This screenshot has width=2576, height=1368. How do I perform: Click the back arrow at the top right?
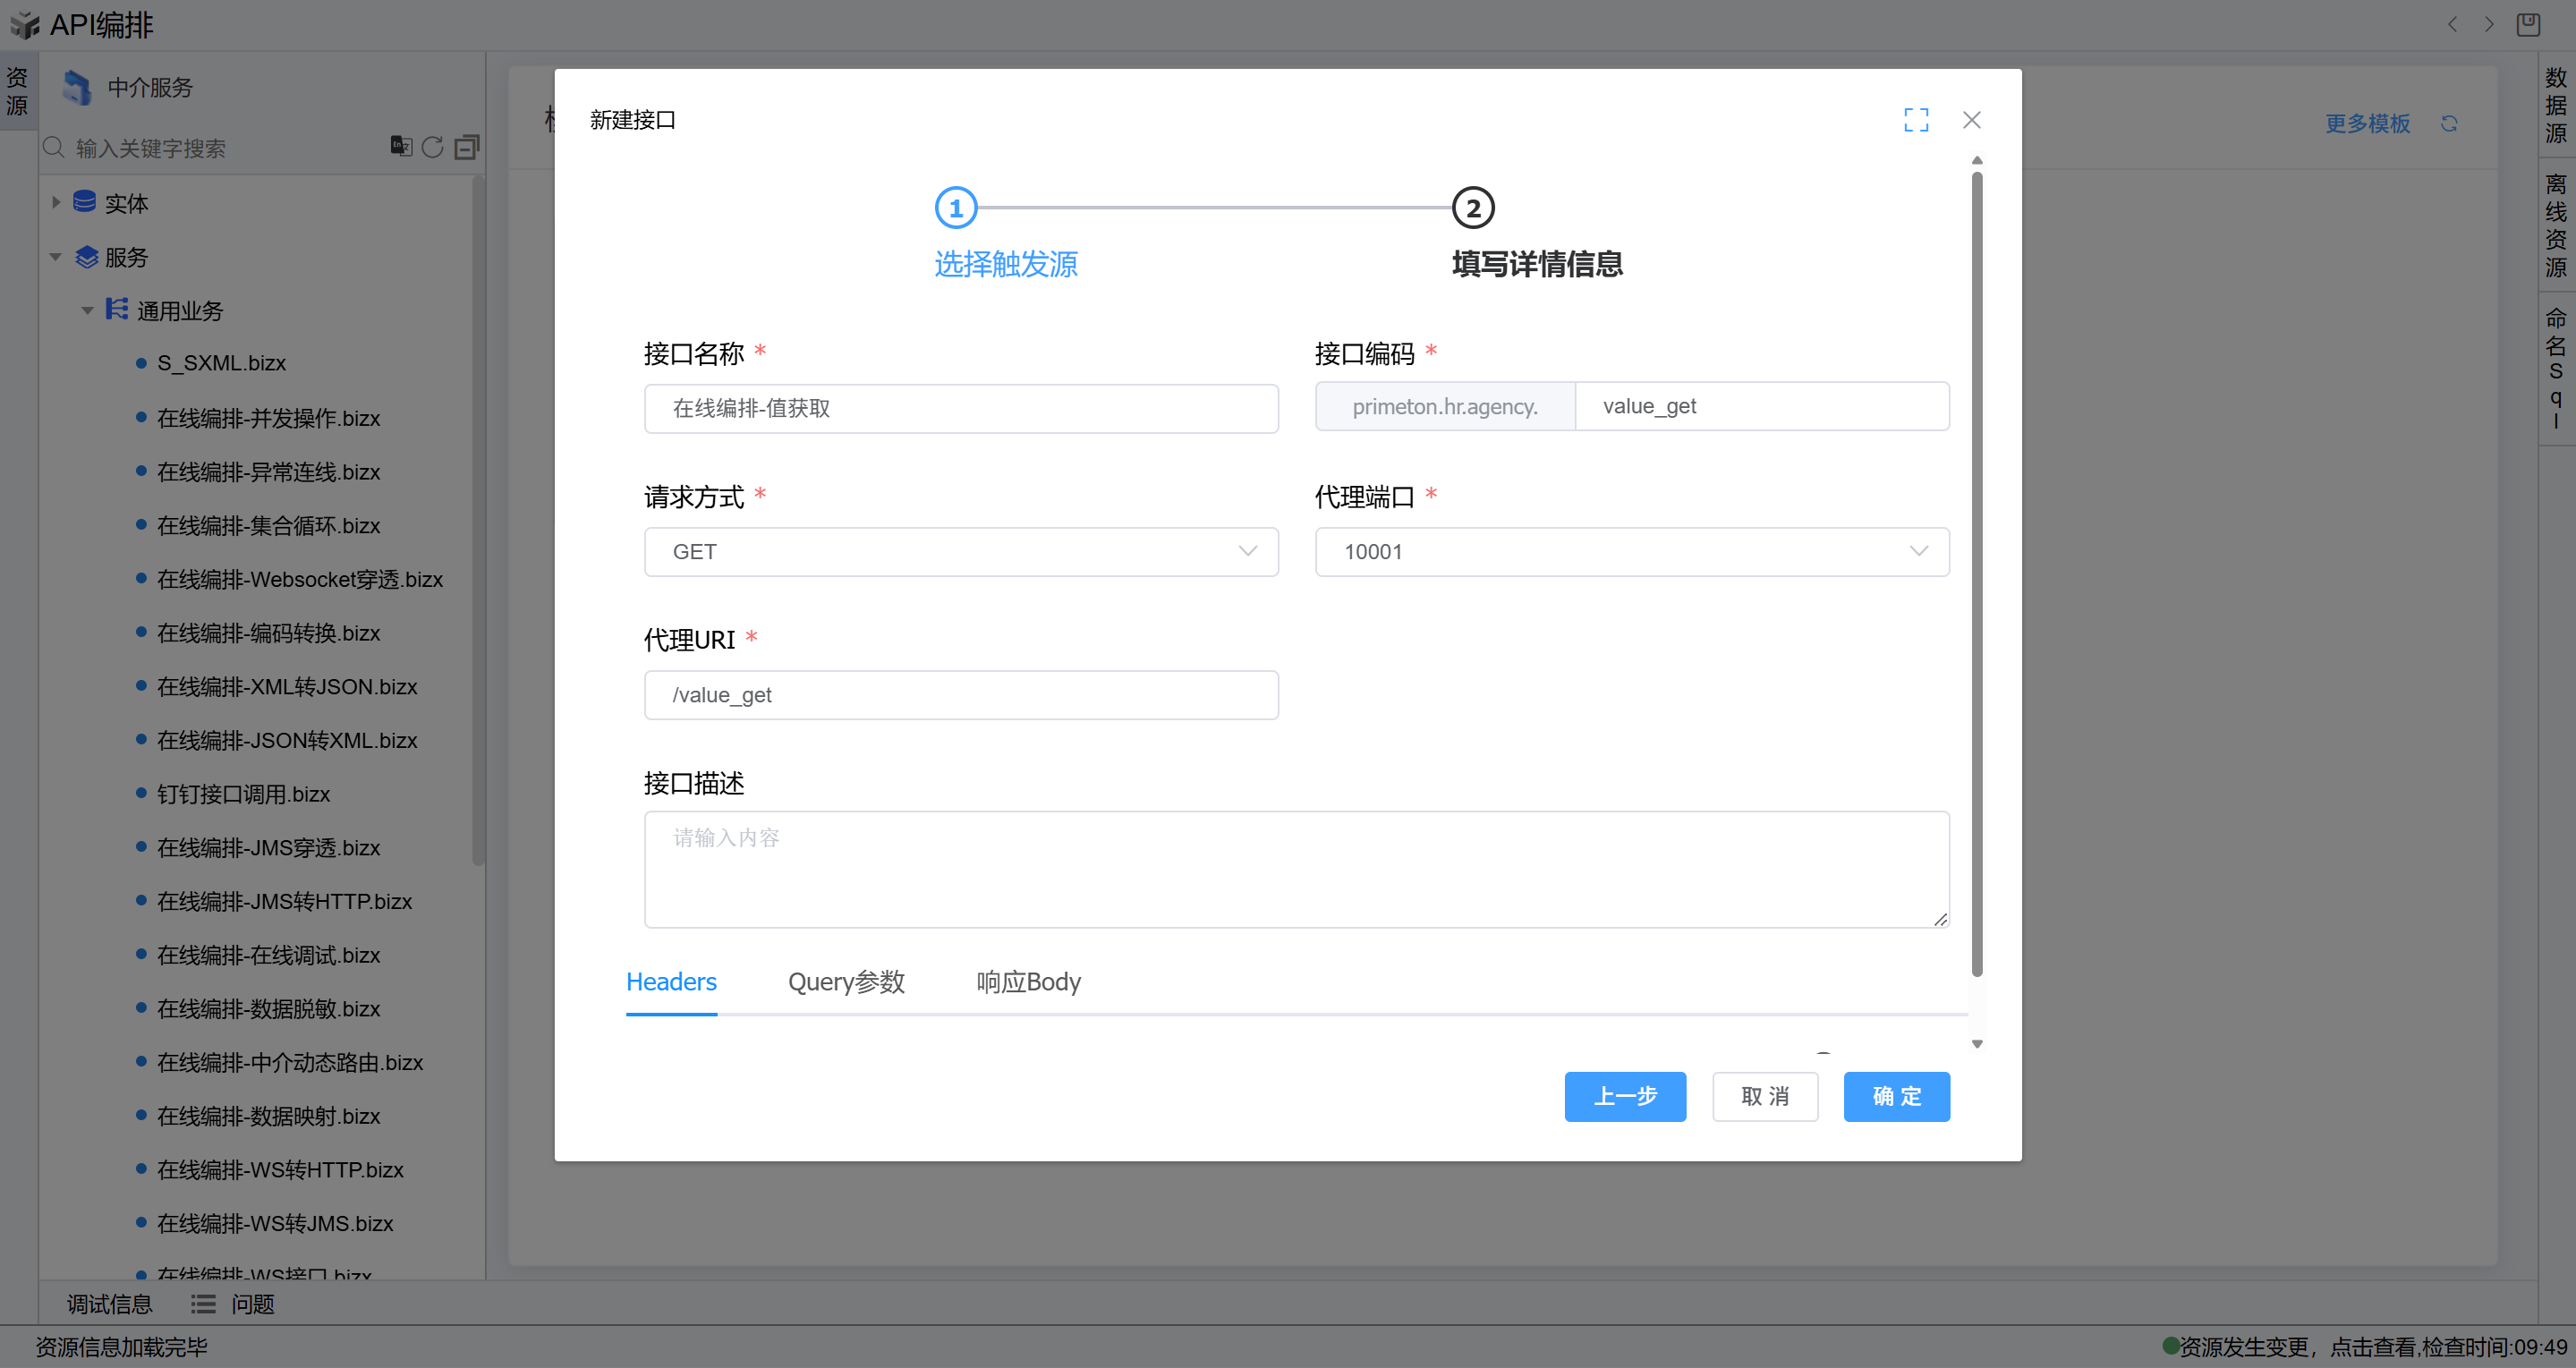(x=2452, y=24)
